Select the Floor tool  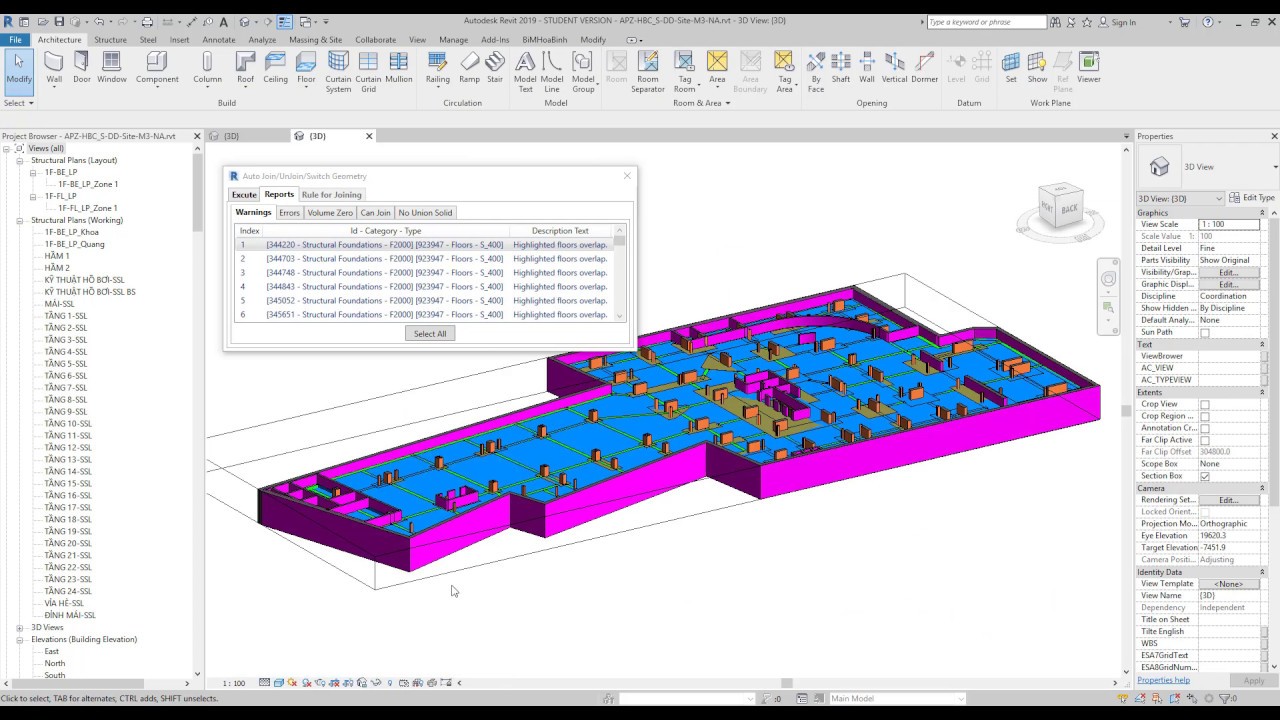tap(306, 68)
